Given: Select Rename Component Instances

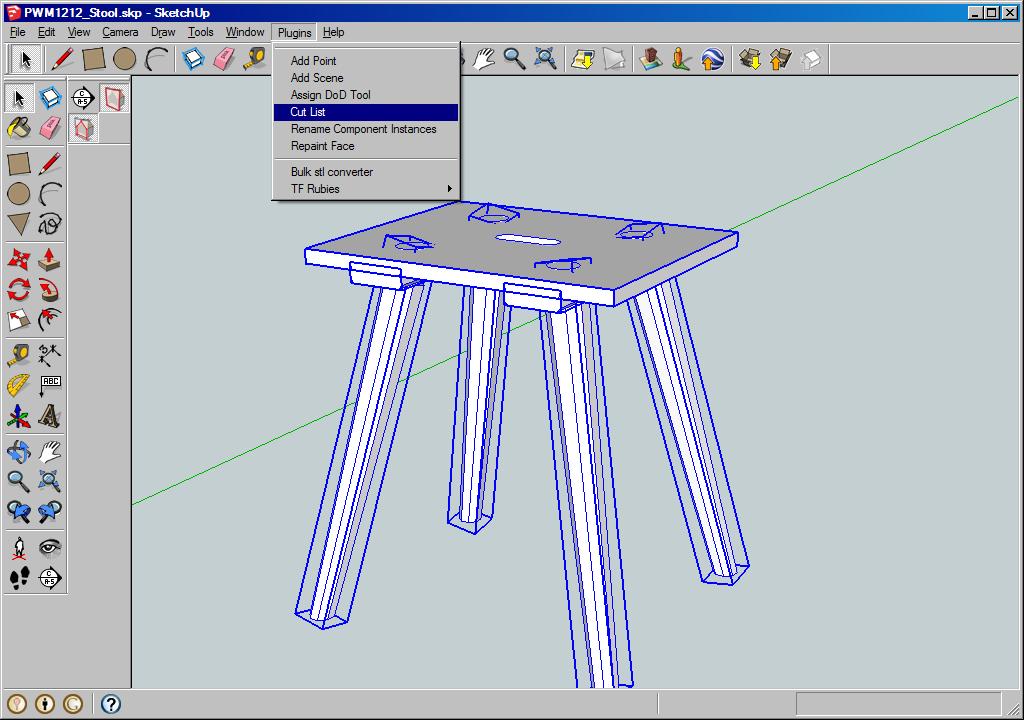Looking at the screenshot, I should tap(363, 129).
